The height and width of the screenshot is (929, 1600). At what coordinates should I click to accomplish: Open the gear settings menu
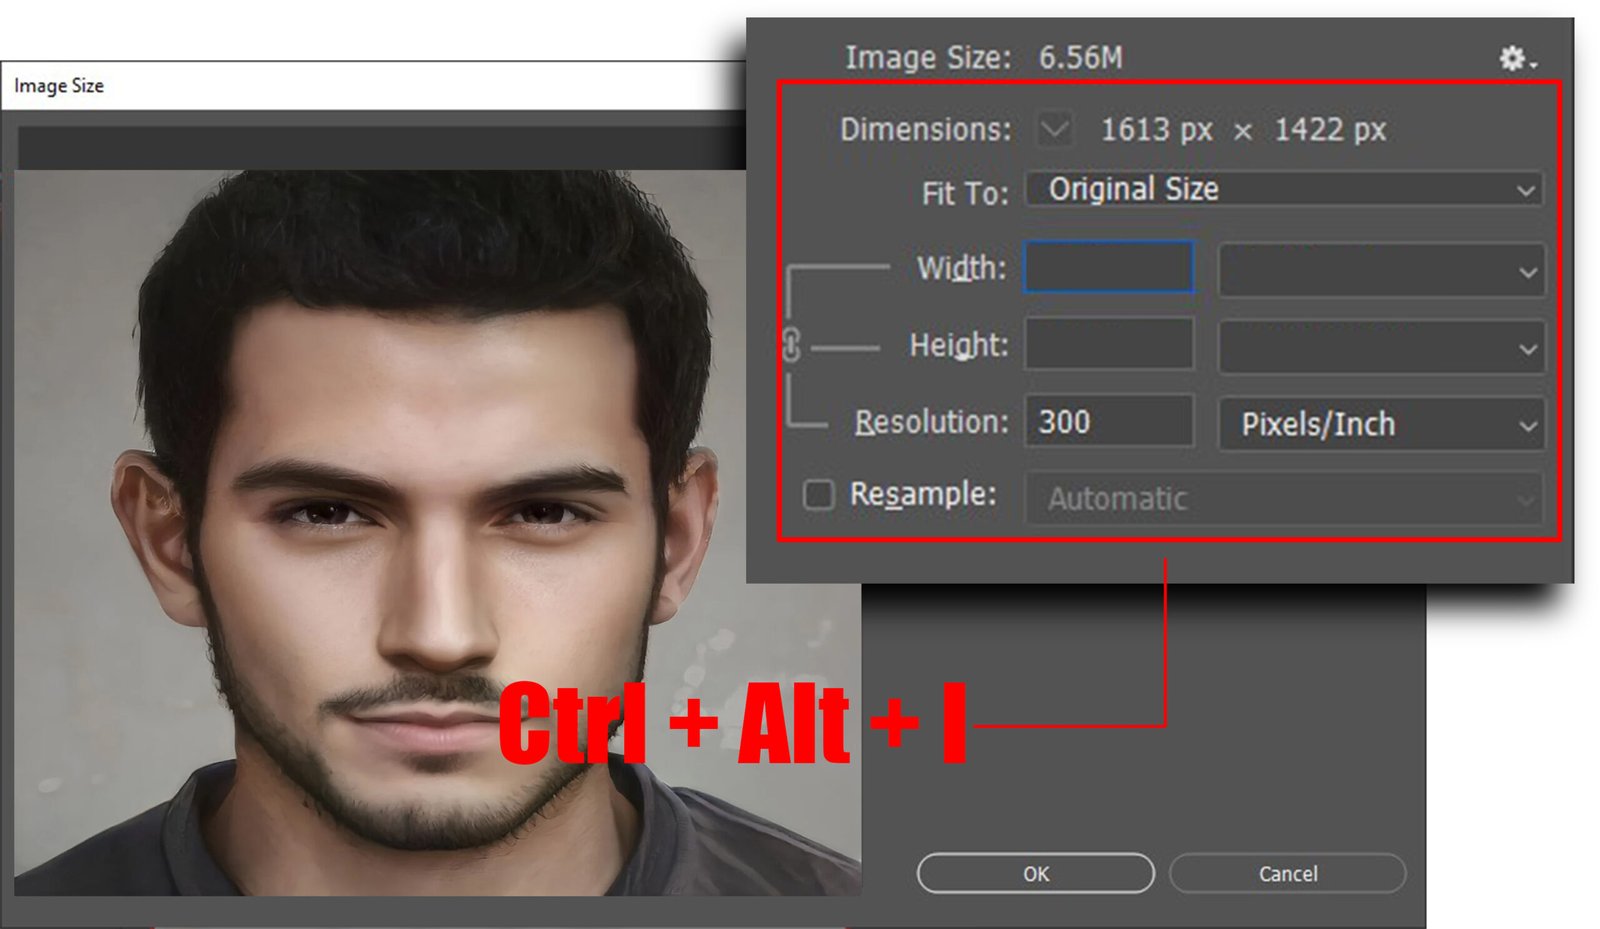click(1516, 59)
